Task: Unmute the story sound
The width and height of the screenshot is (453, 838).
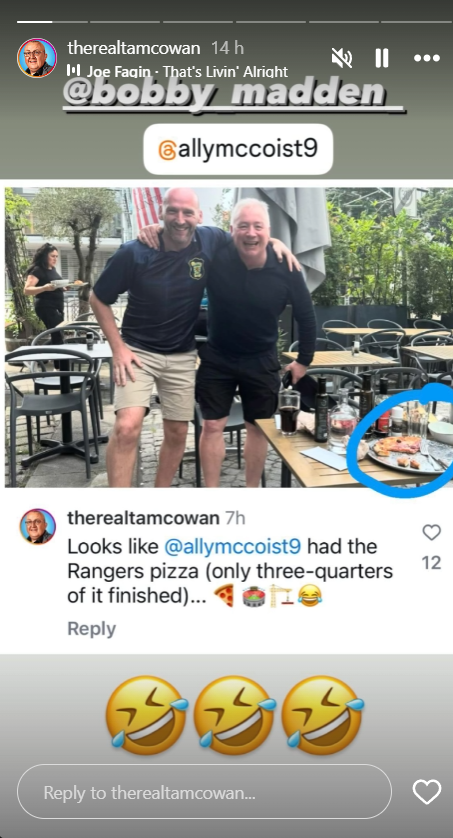Action: click(x=342, y=58)
